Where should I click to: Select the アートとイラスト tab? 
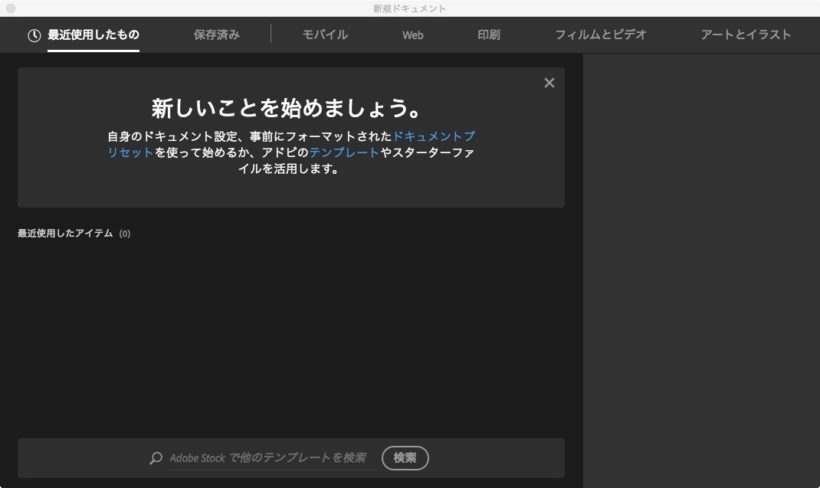point(746,35)
